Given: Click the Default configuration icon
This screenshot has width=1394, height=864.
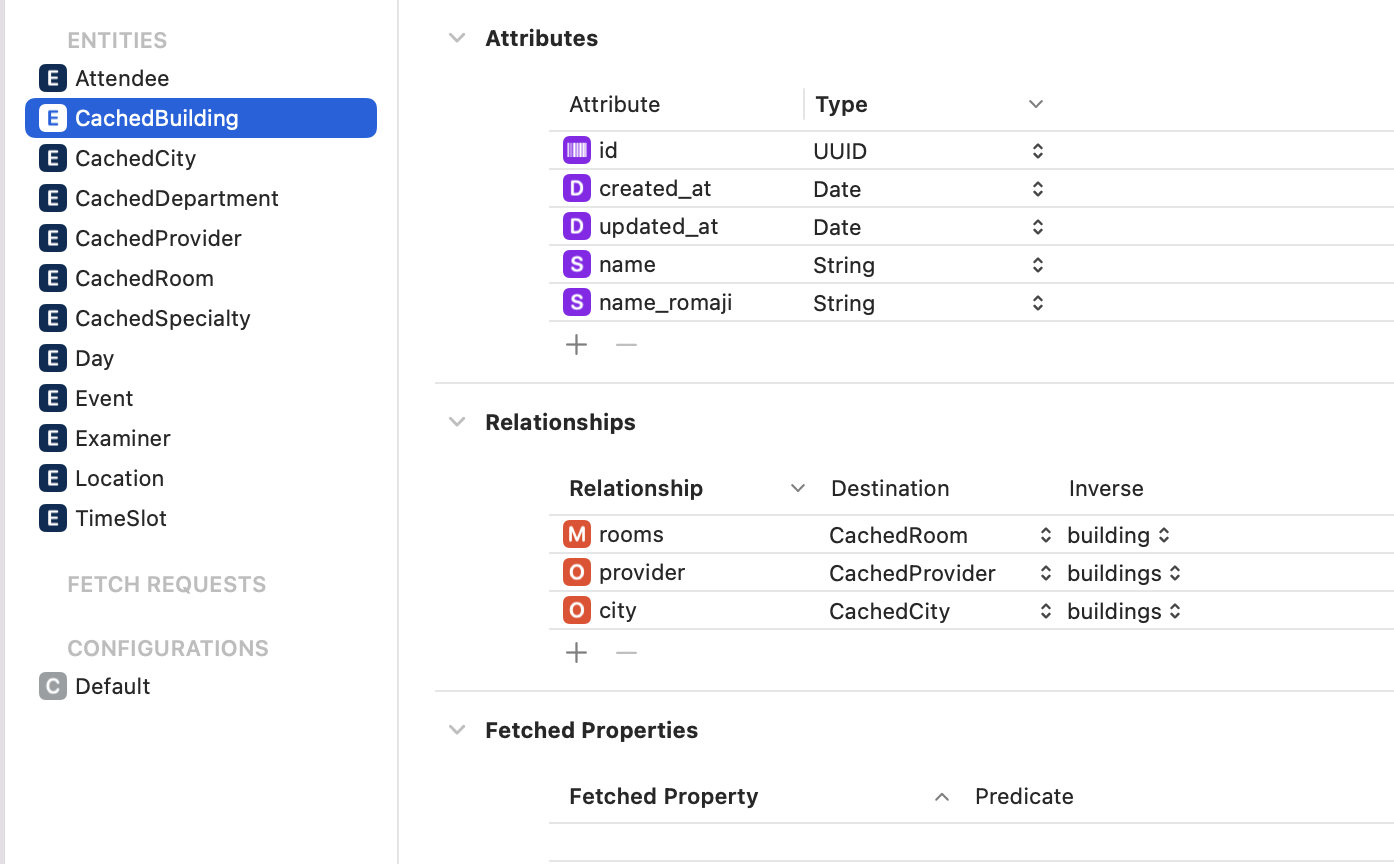Looking at the screenshot, I should point(53,686).
